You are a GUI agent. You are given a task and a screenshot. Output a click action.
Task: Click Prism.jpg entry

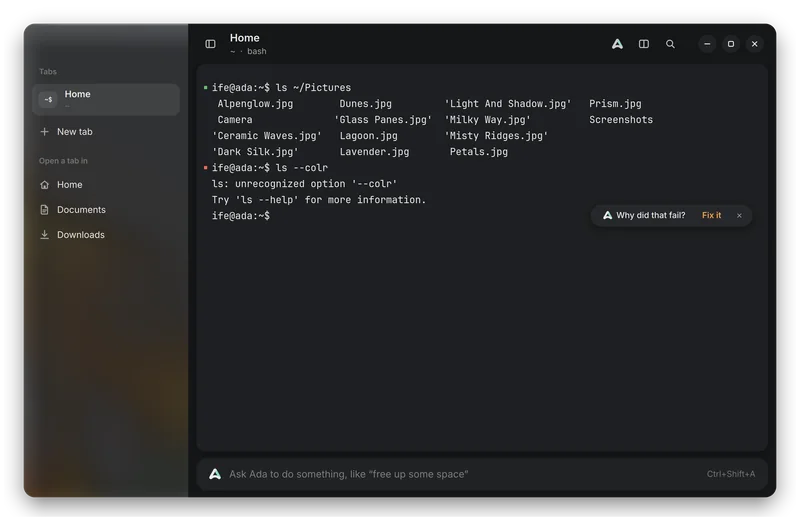[x=615, y=104]
